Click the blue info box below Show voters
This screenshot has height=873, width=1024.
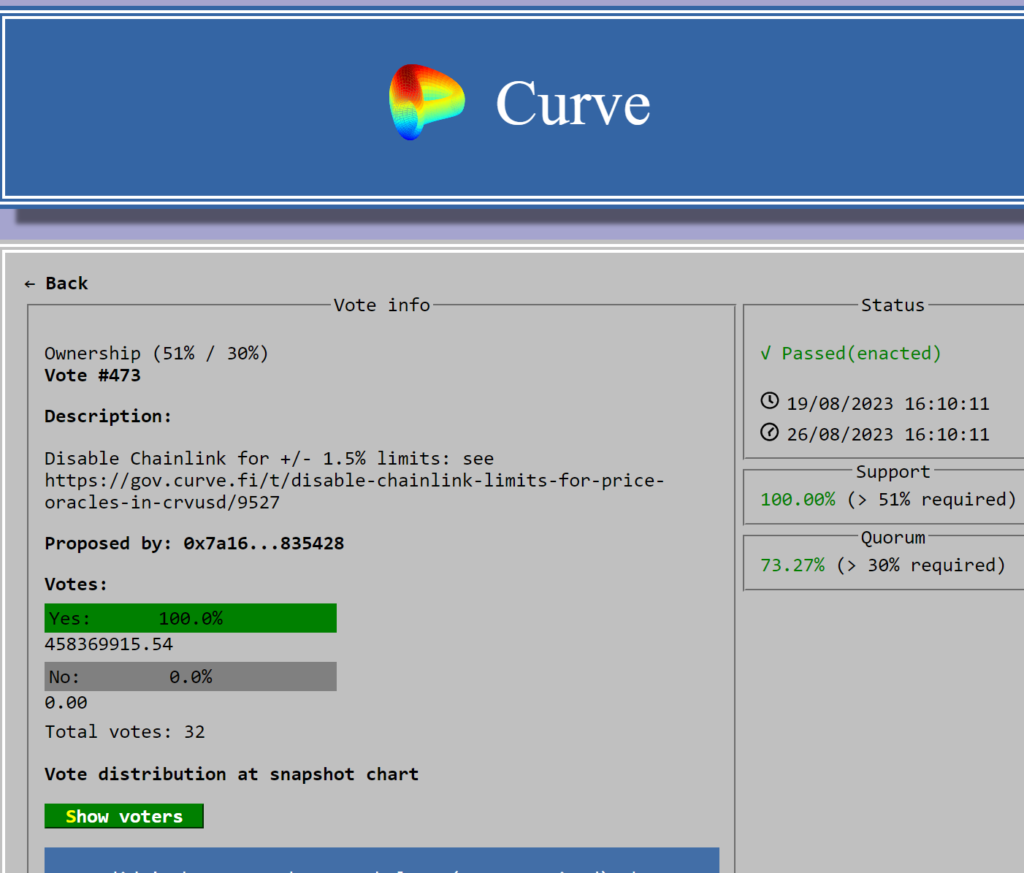(x=381, y=860)
